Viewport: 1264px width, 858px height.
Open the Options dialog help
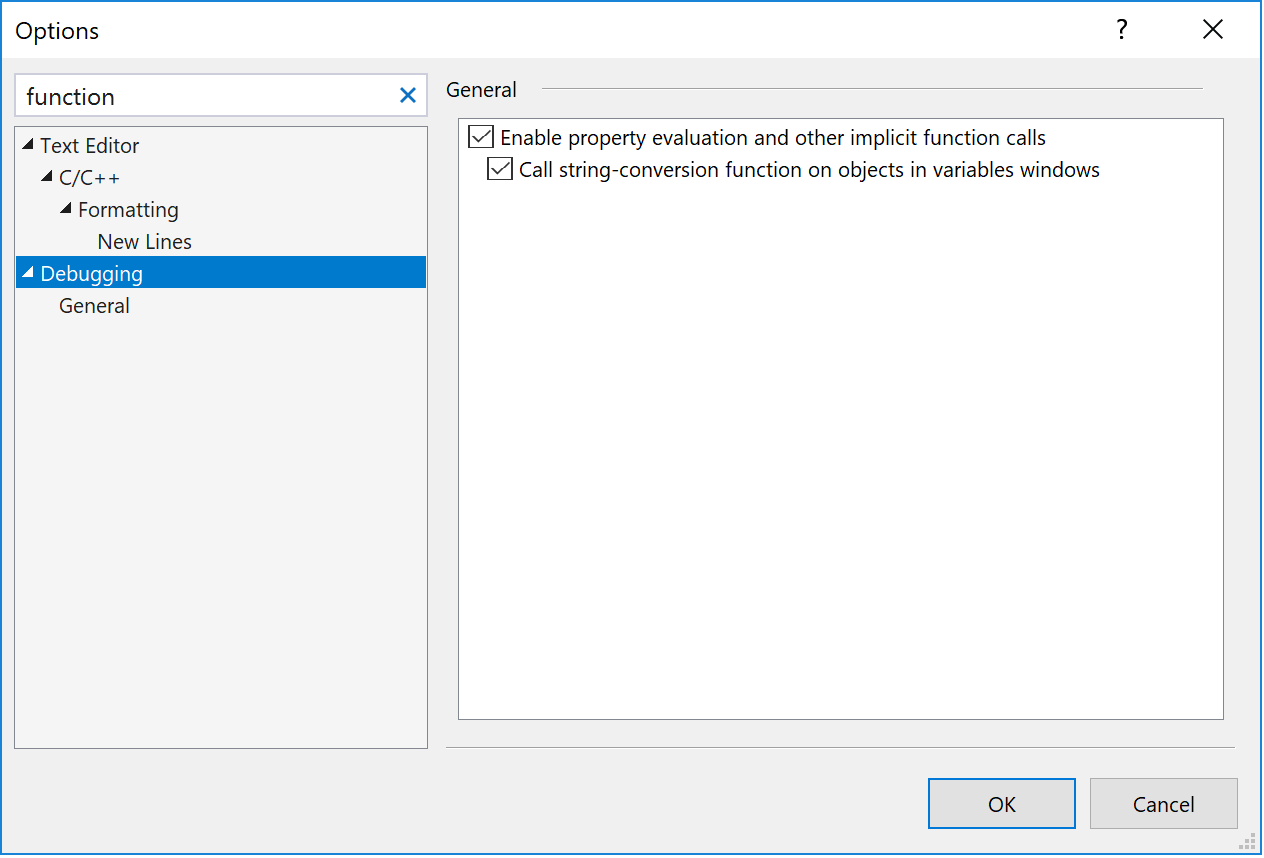coord(1121,30)
